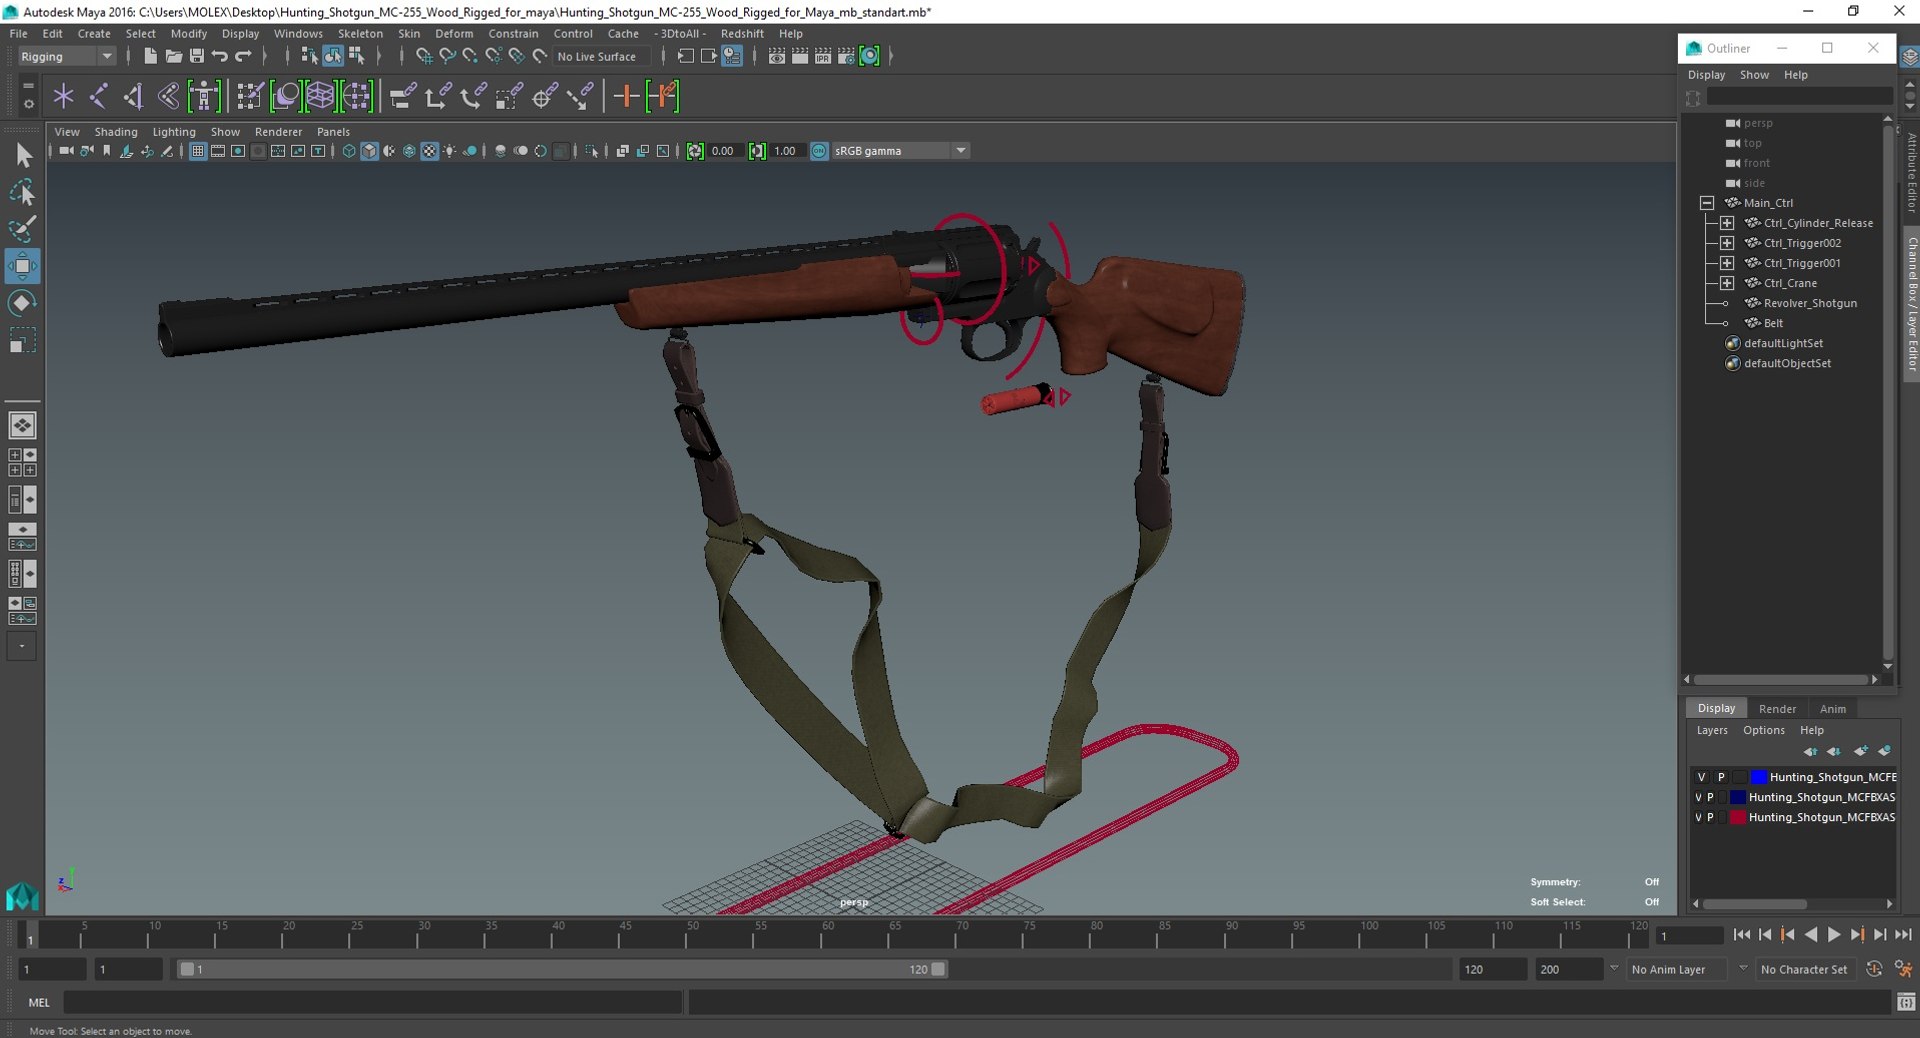Open the viewport Shading menu
This screenshot has width=1920, height=1038.
[x=116, y=132]
